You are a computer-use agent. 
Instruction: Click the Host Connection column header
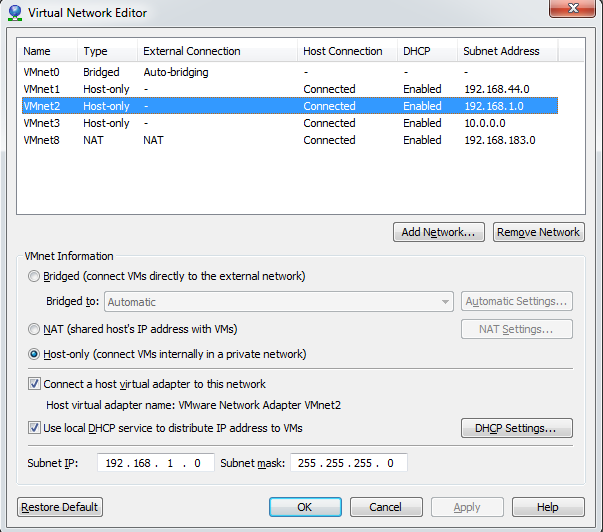(347, 51)
